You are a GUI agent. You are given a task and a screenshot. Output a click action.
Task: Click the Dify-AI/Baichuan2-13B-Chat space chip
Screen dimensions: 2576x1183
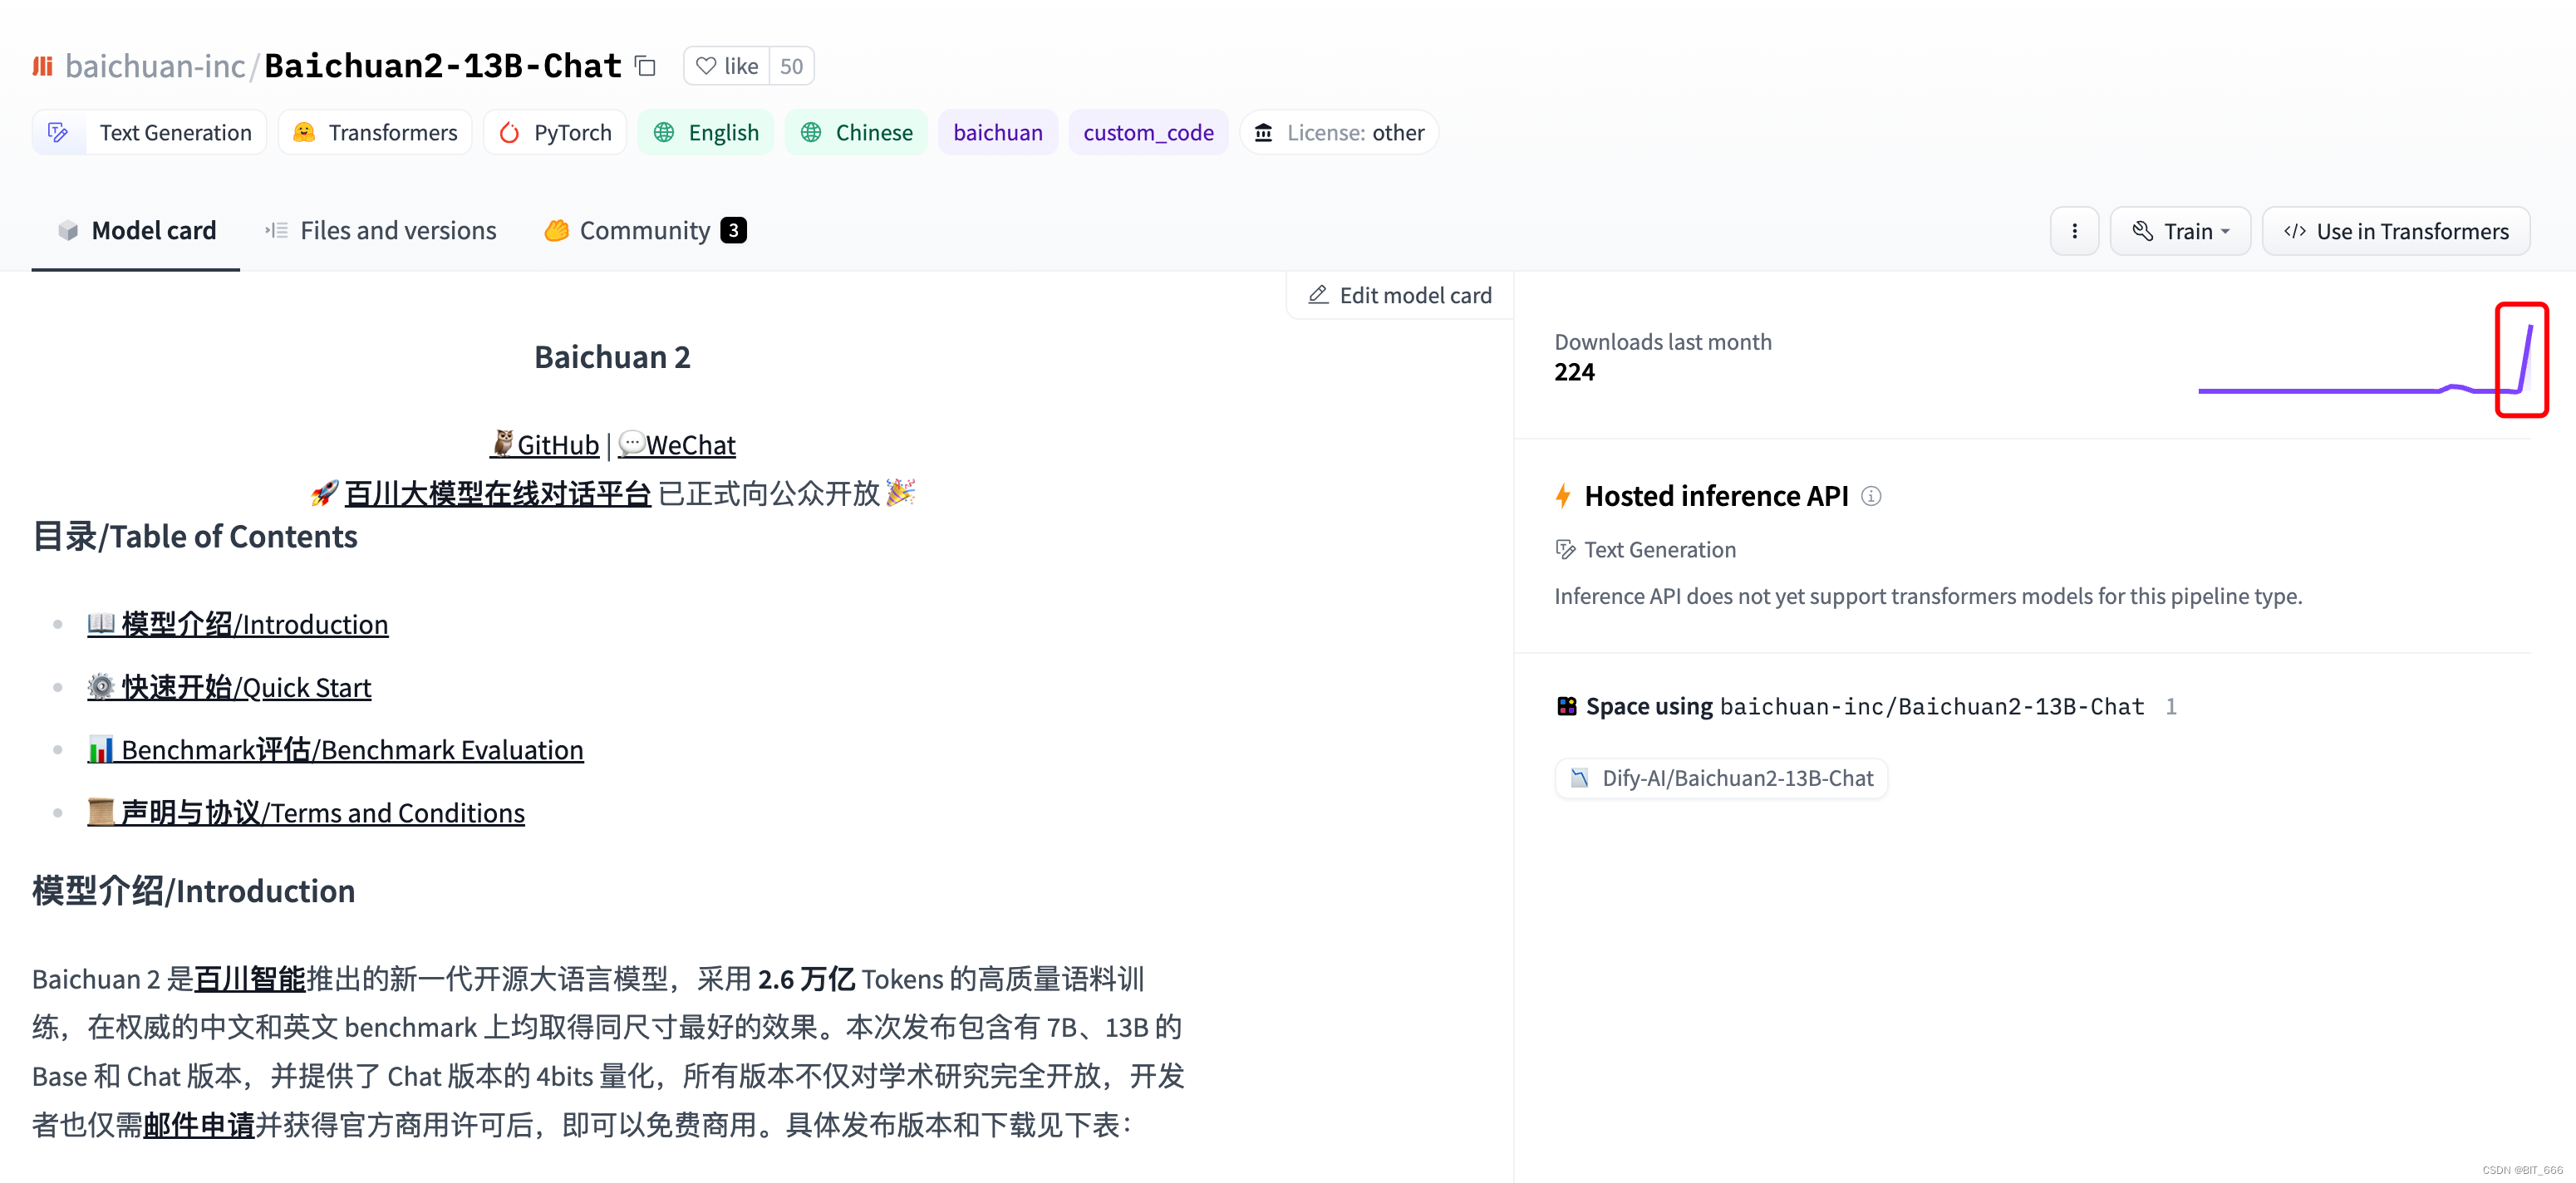coord(1721,778)
